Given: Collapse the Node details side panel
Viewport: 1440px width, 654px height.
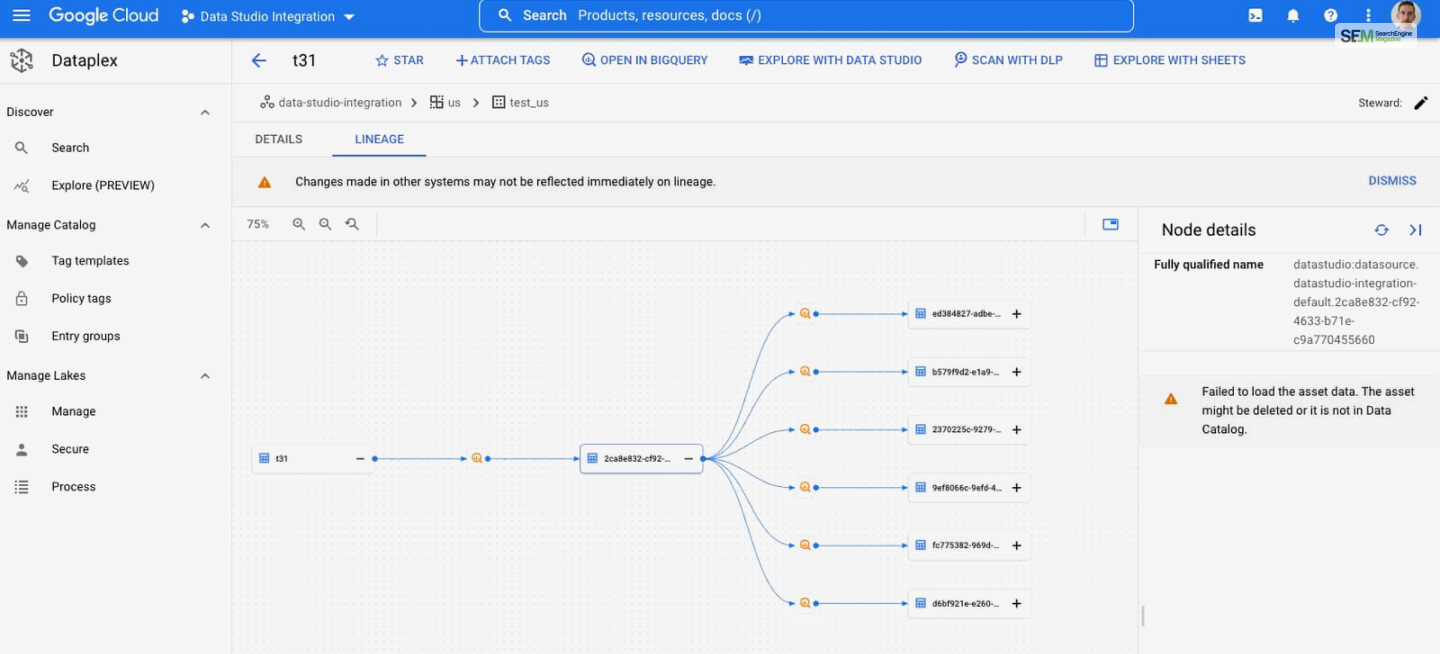Looking at the screenshot, I should pyautogui.click(x=1415, y=230).
